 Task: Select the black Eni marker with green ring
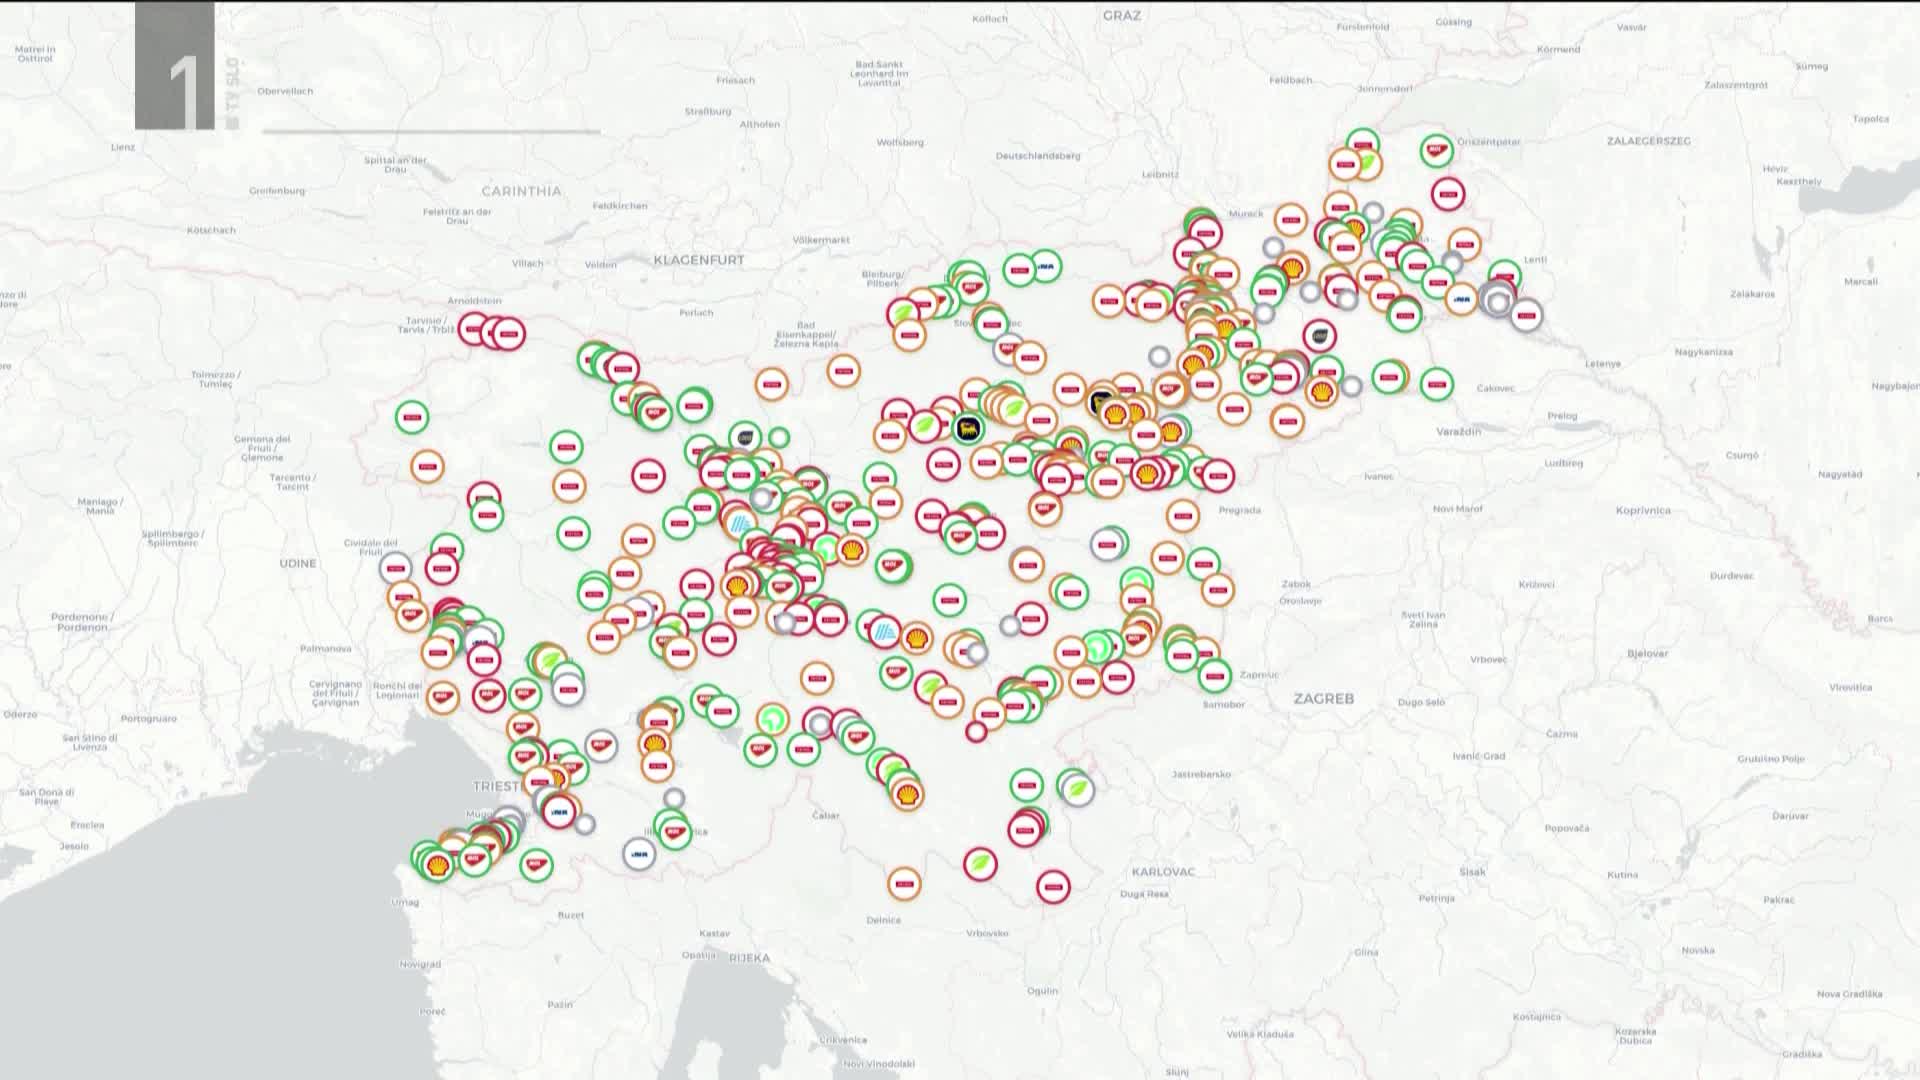pos(967,429)
